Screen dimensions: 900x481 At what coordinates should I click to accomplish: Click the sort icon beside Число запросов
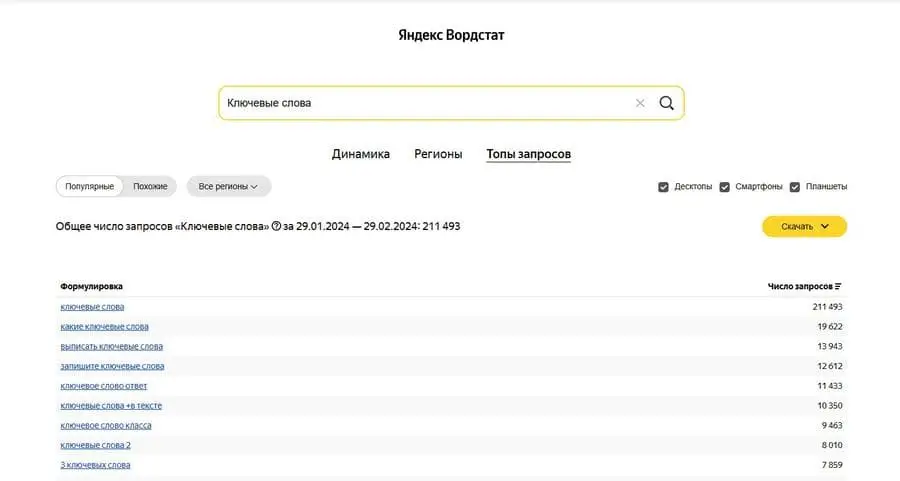coord(838,286)
